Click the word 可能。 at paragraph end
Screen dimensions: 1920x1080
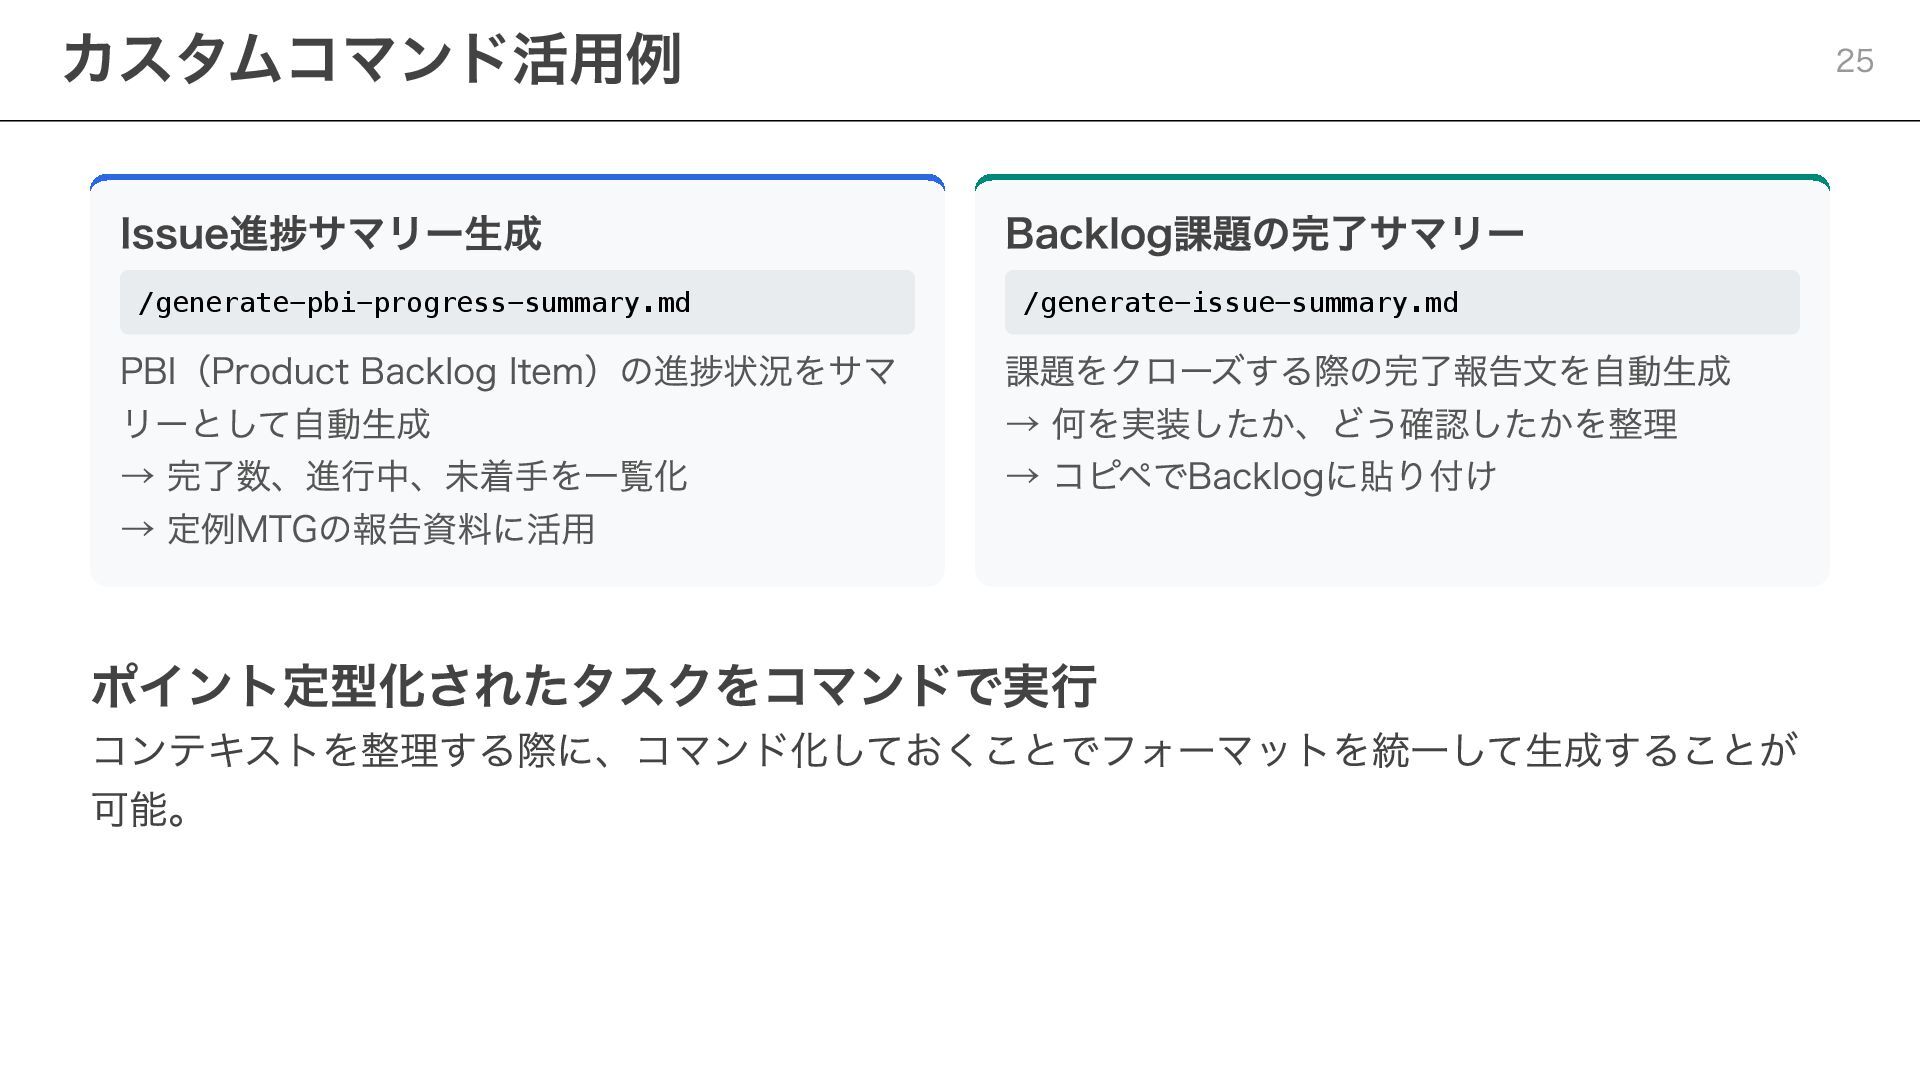140,810
